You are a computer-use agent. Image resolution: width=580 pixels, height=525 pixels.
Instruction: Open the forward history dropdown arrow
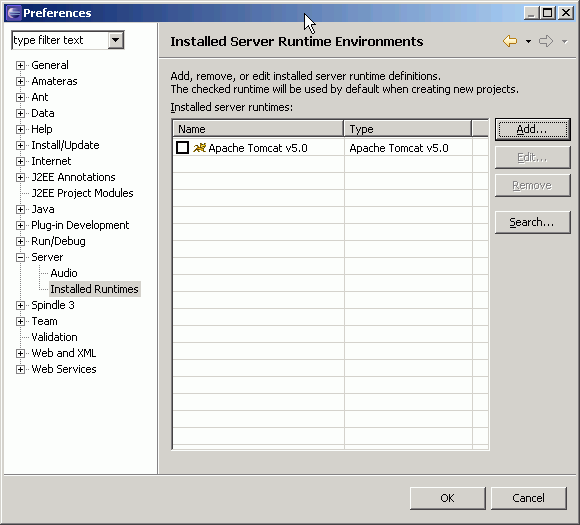(564, 41)
